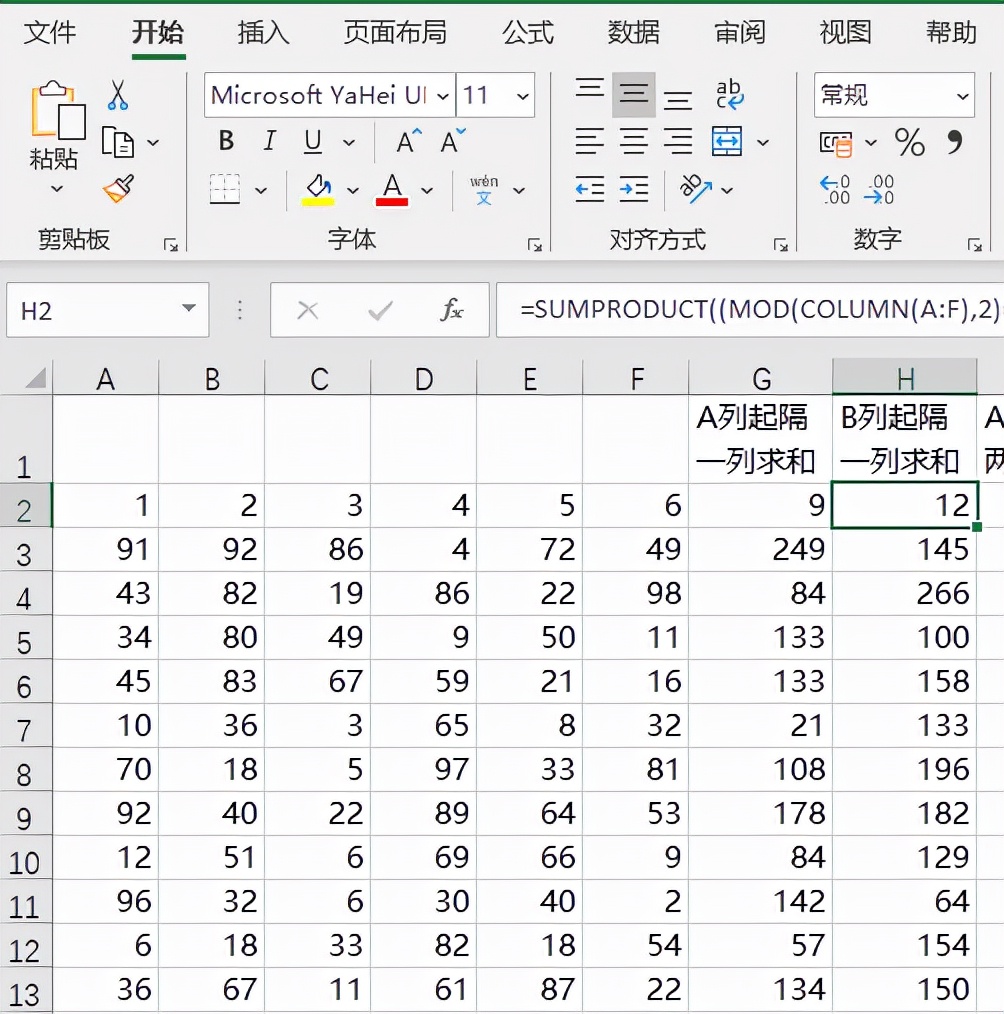
Task: Click the formula bar input
Action: pos(750,309)
